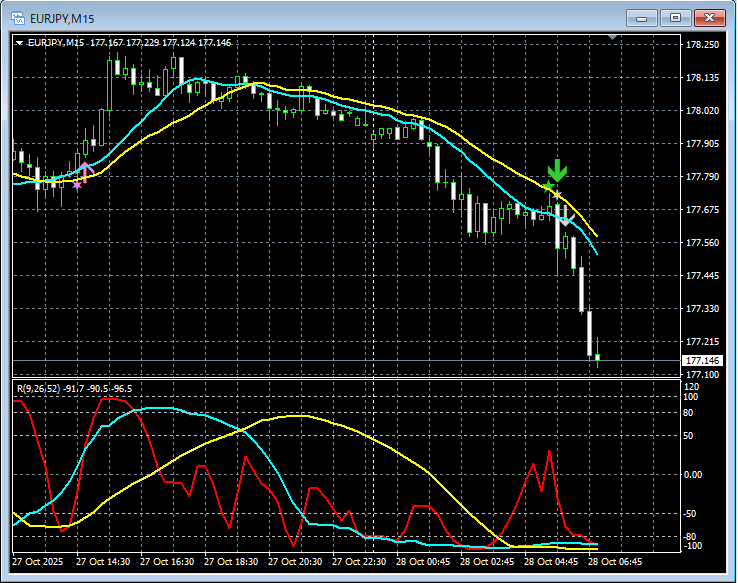Image resolution: width=738 pixels, height=583 pixels.
Task: Click the pink star marker
Action: pyautogui.click(x=77, y=185)
